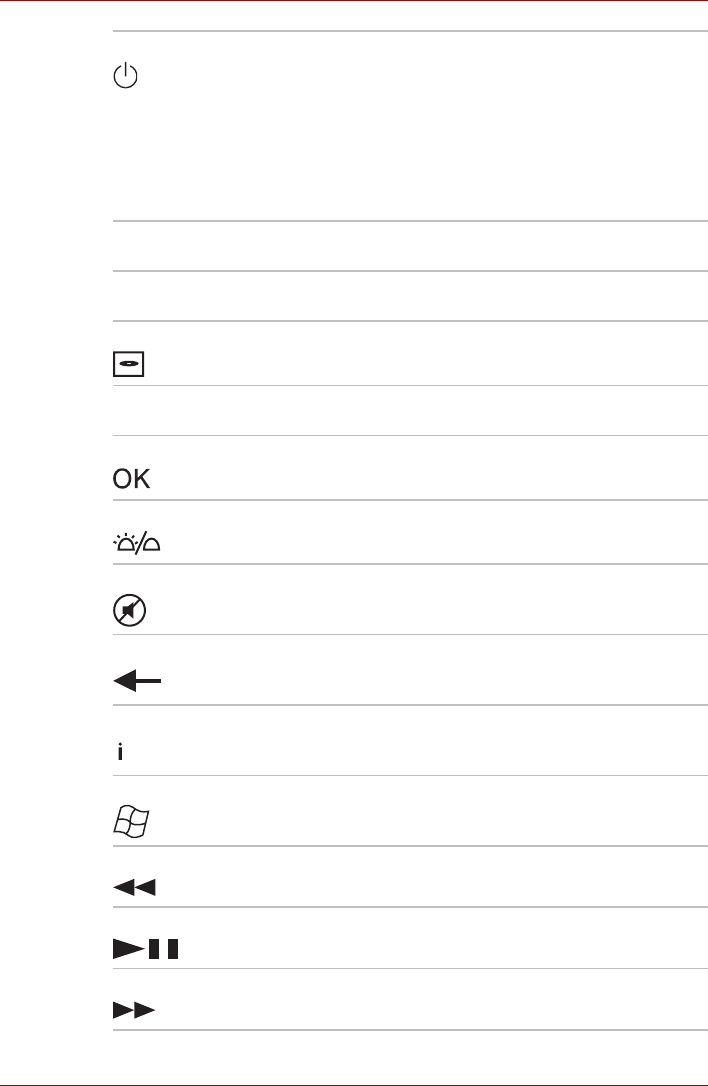The height and width of the screenshot is (1086, 708).
Task: Click the black line at page bottom
Action: pos(354,1085)
